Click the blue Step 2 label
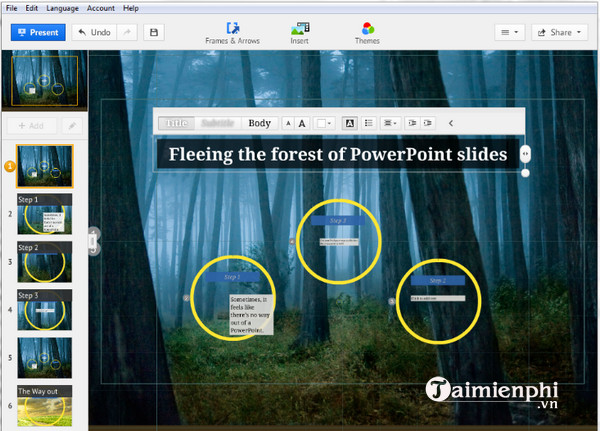 438,281
